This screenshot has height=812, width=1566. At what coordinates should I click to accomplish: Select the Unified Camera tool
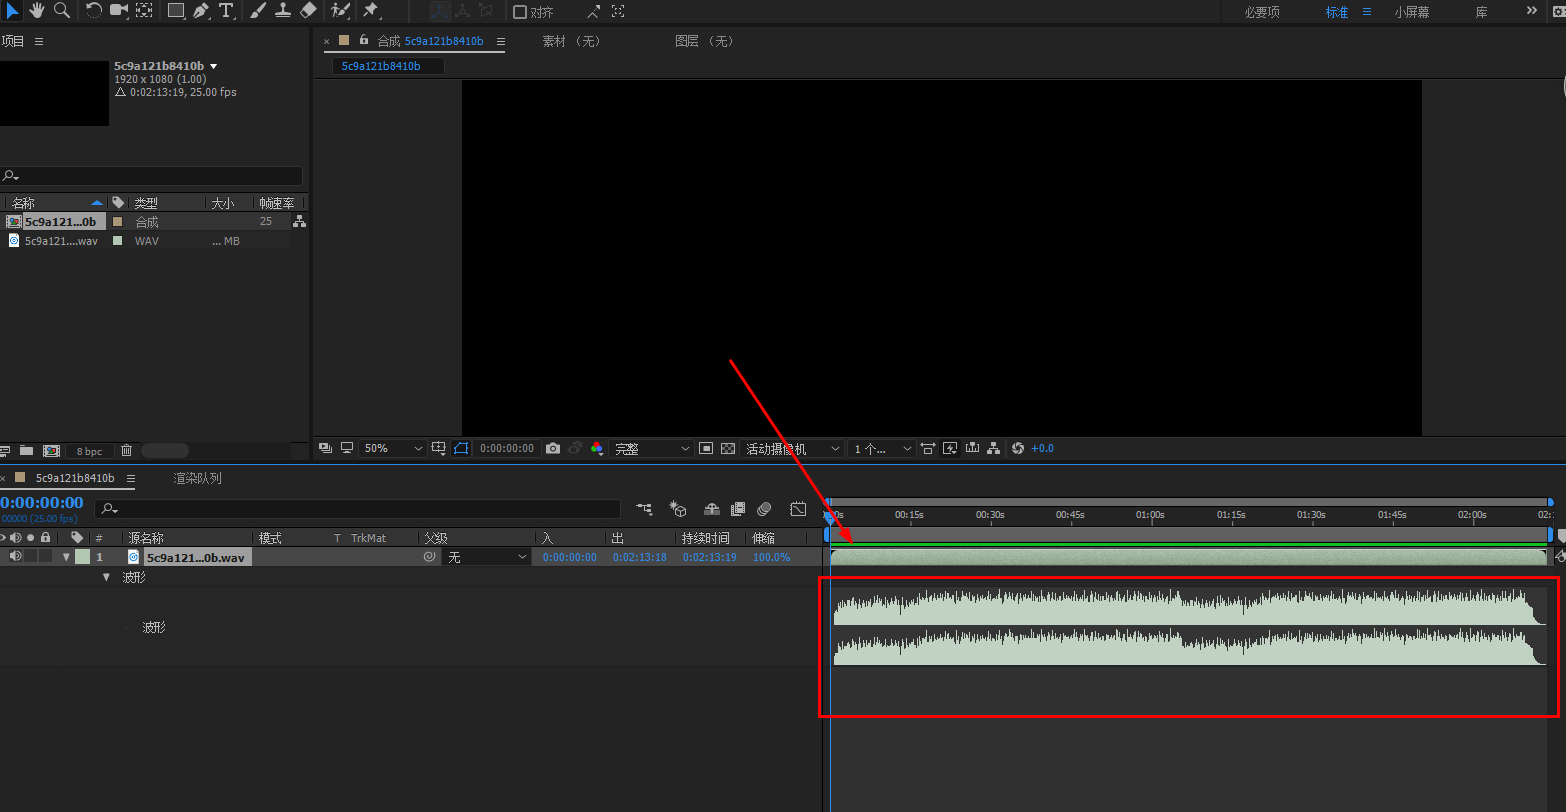(119, 10)
